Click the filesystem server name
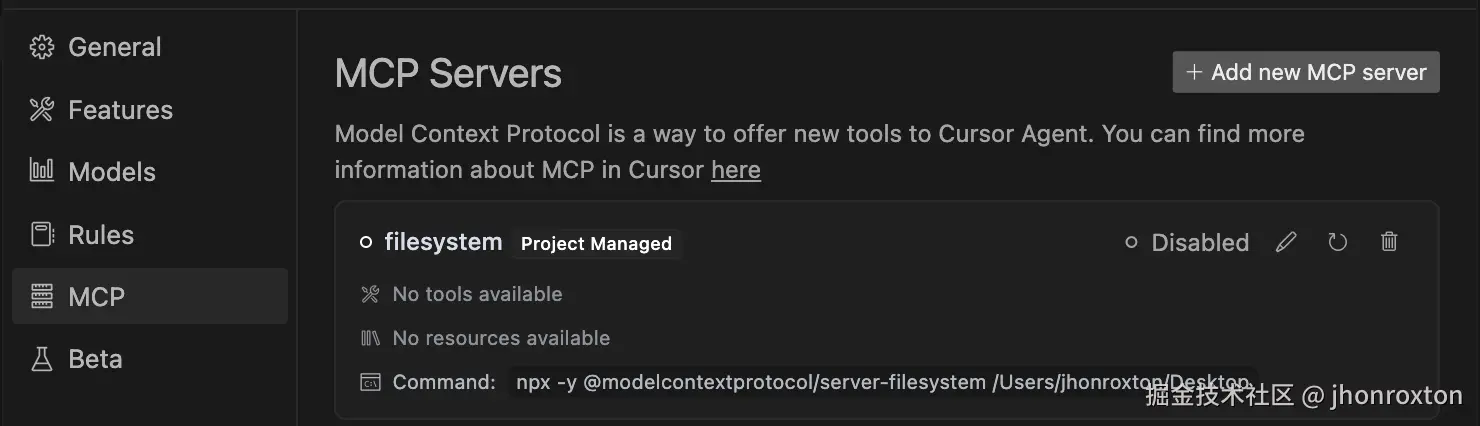Viewport: 1480px width, 426px height. (443, 242)
